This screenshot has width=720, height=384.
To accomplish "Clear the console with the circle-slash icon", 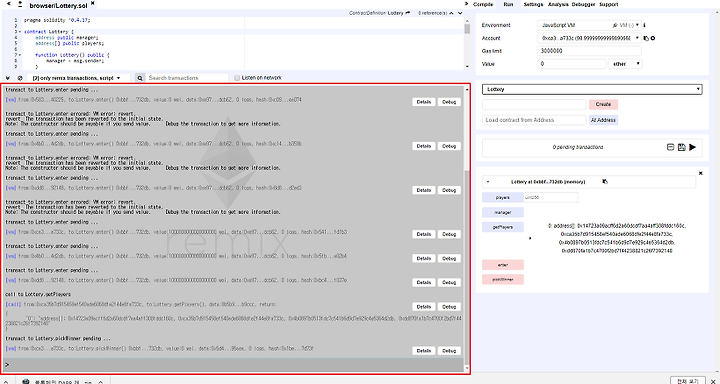I will [20, 78].
